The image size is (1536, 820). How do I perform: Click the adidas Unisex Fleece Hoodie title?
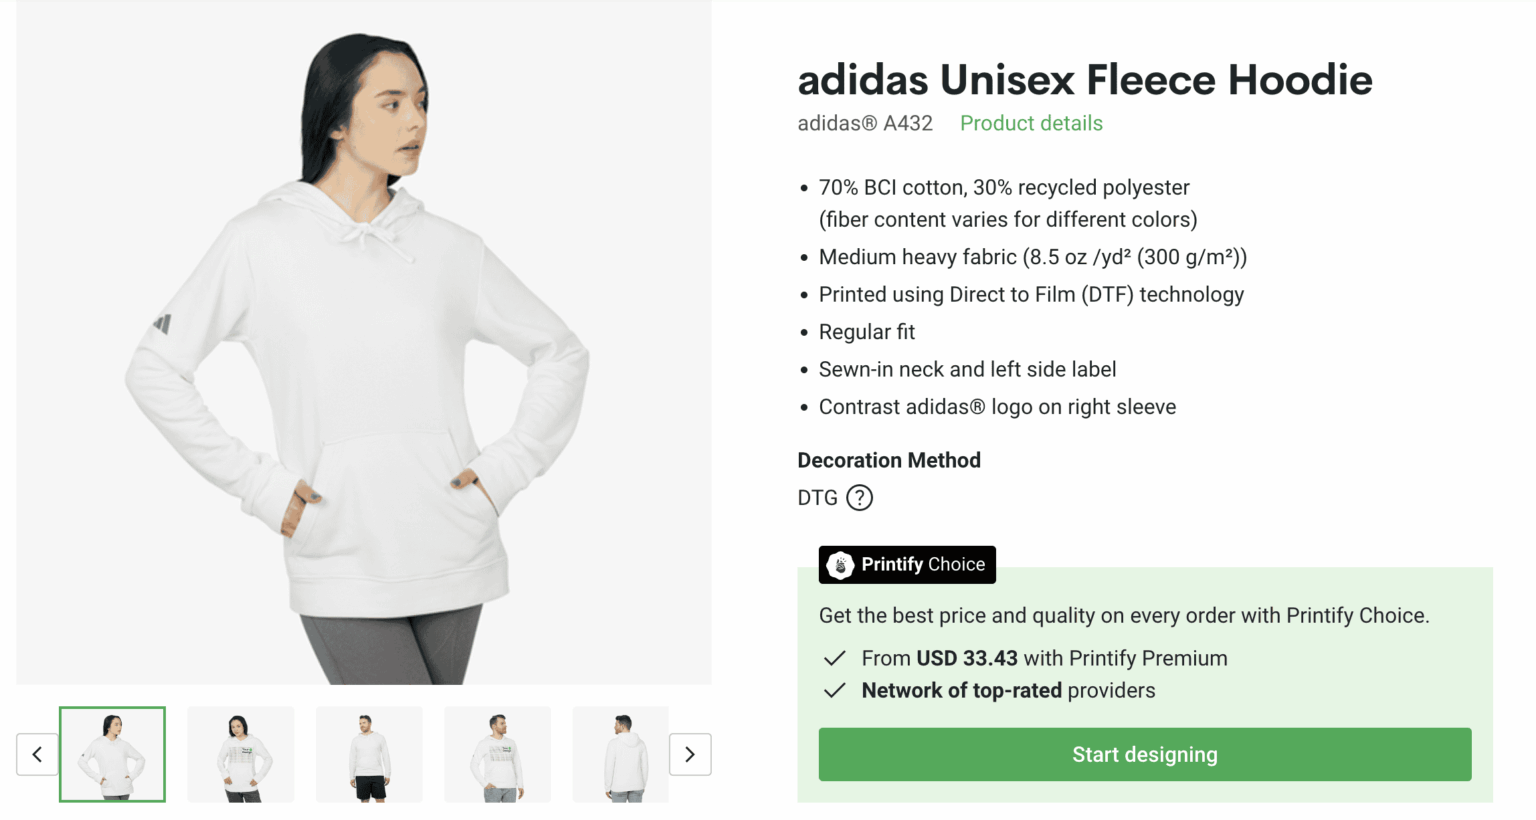click(x=1084, y=80)
